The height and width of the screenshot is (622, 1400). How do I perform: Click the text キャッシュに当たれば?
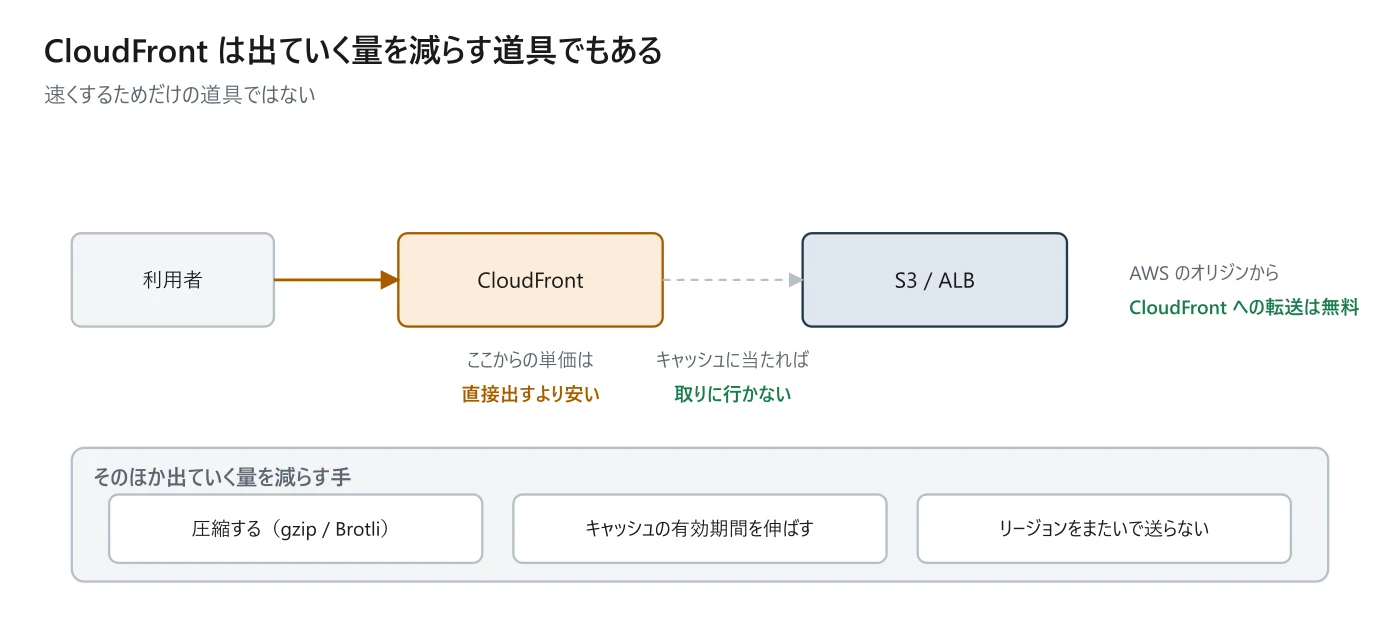click(732, 360)
